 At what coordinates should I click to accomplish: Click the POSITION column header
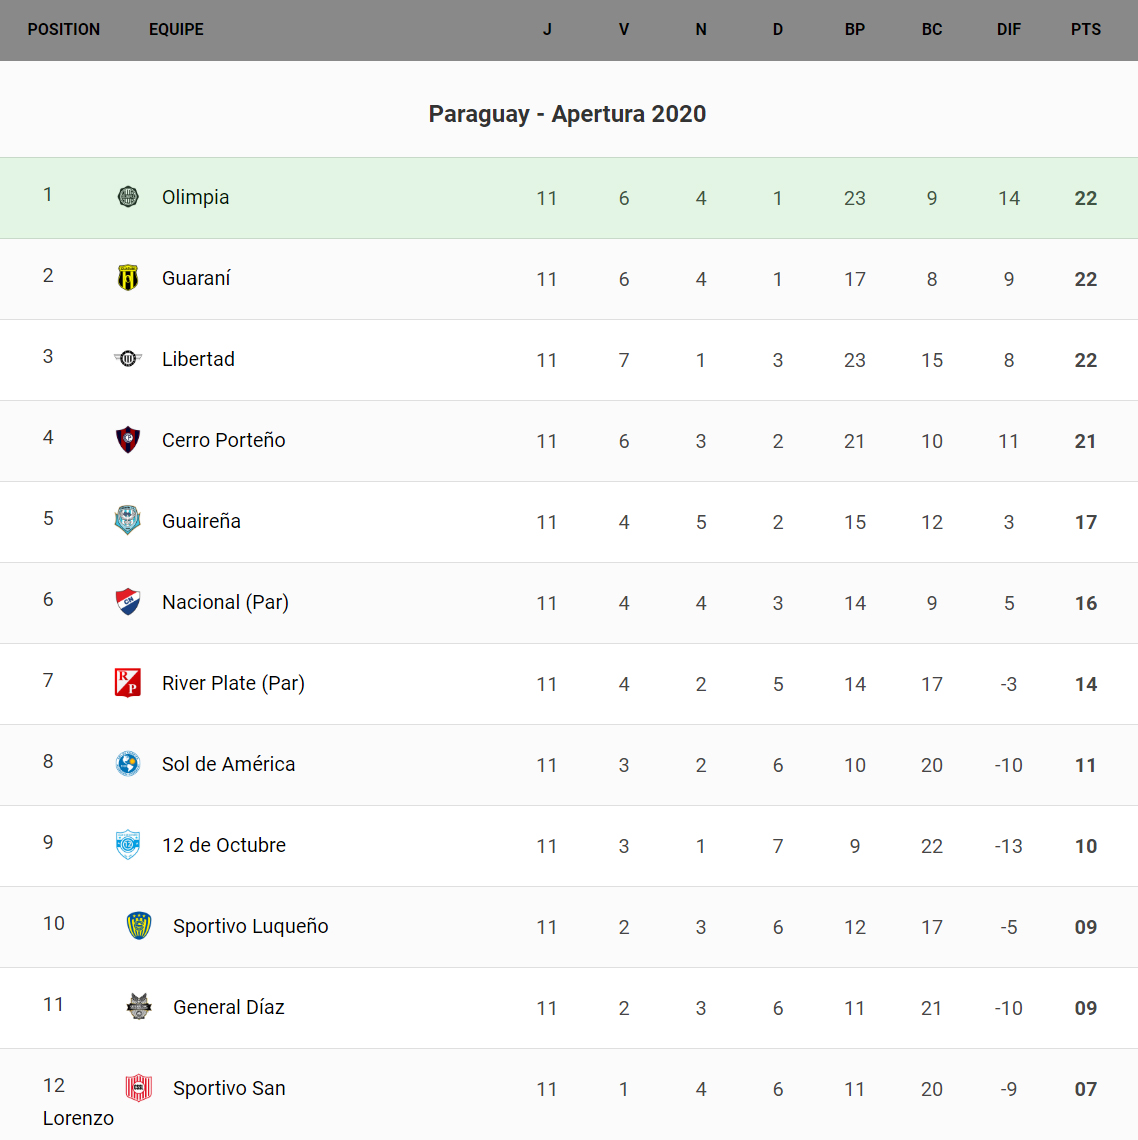64,30
